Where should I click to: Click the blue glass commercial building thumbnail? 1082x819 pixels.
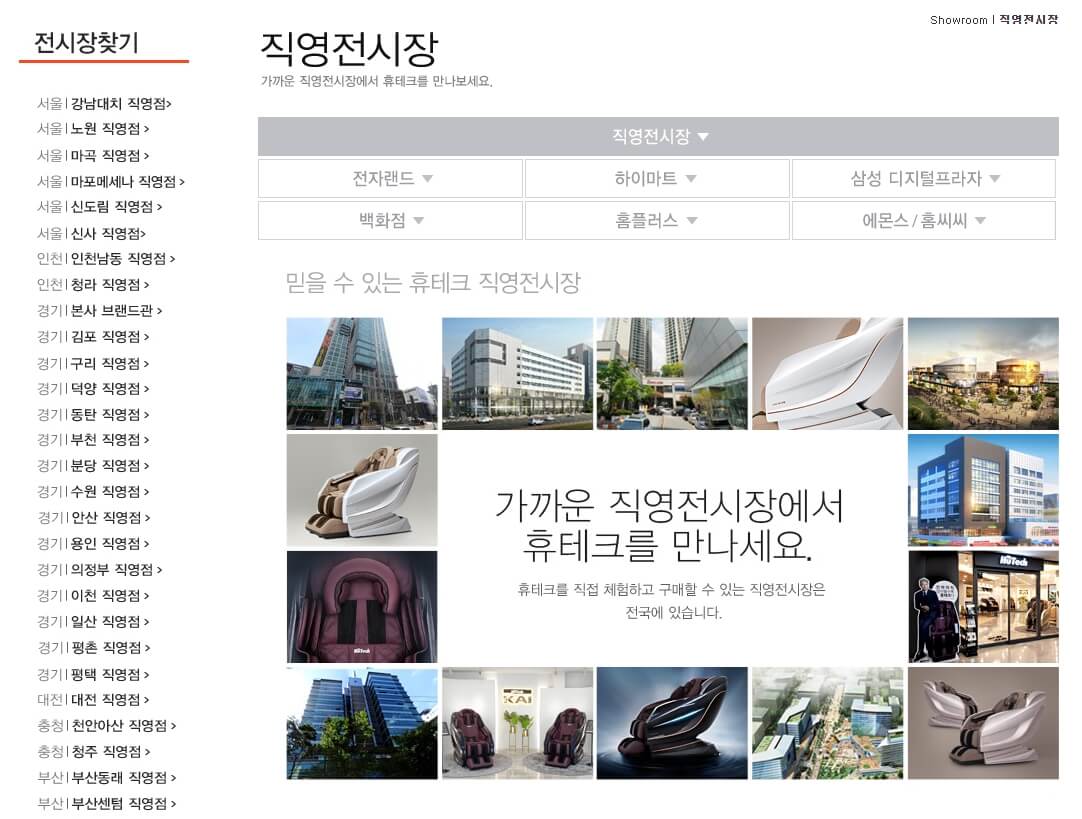click(983, 490)
